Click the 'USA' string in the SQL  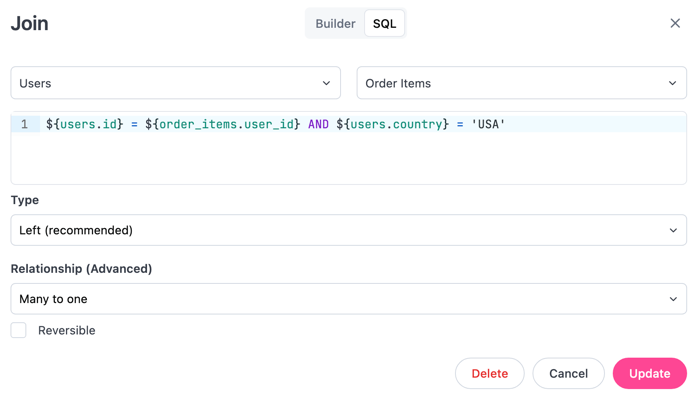click(488, 124)
